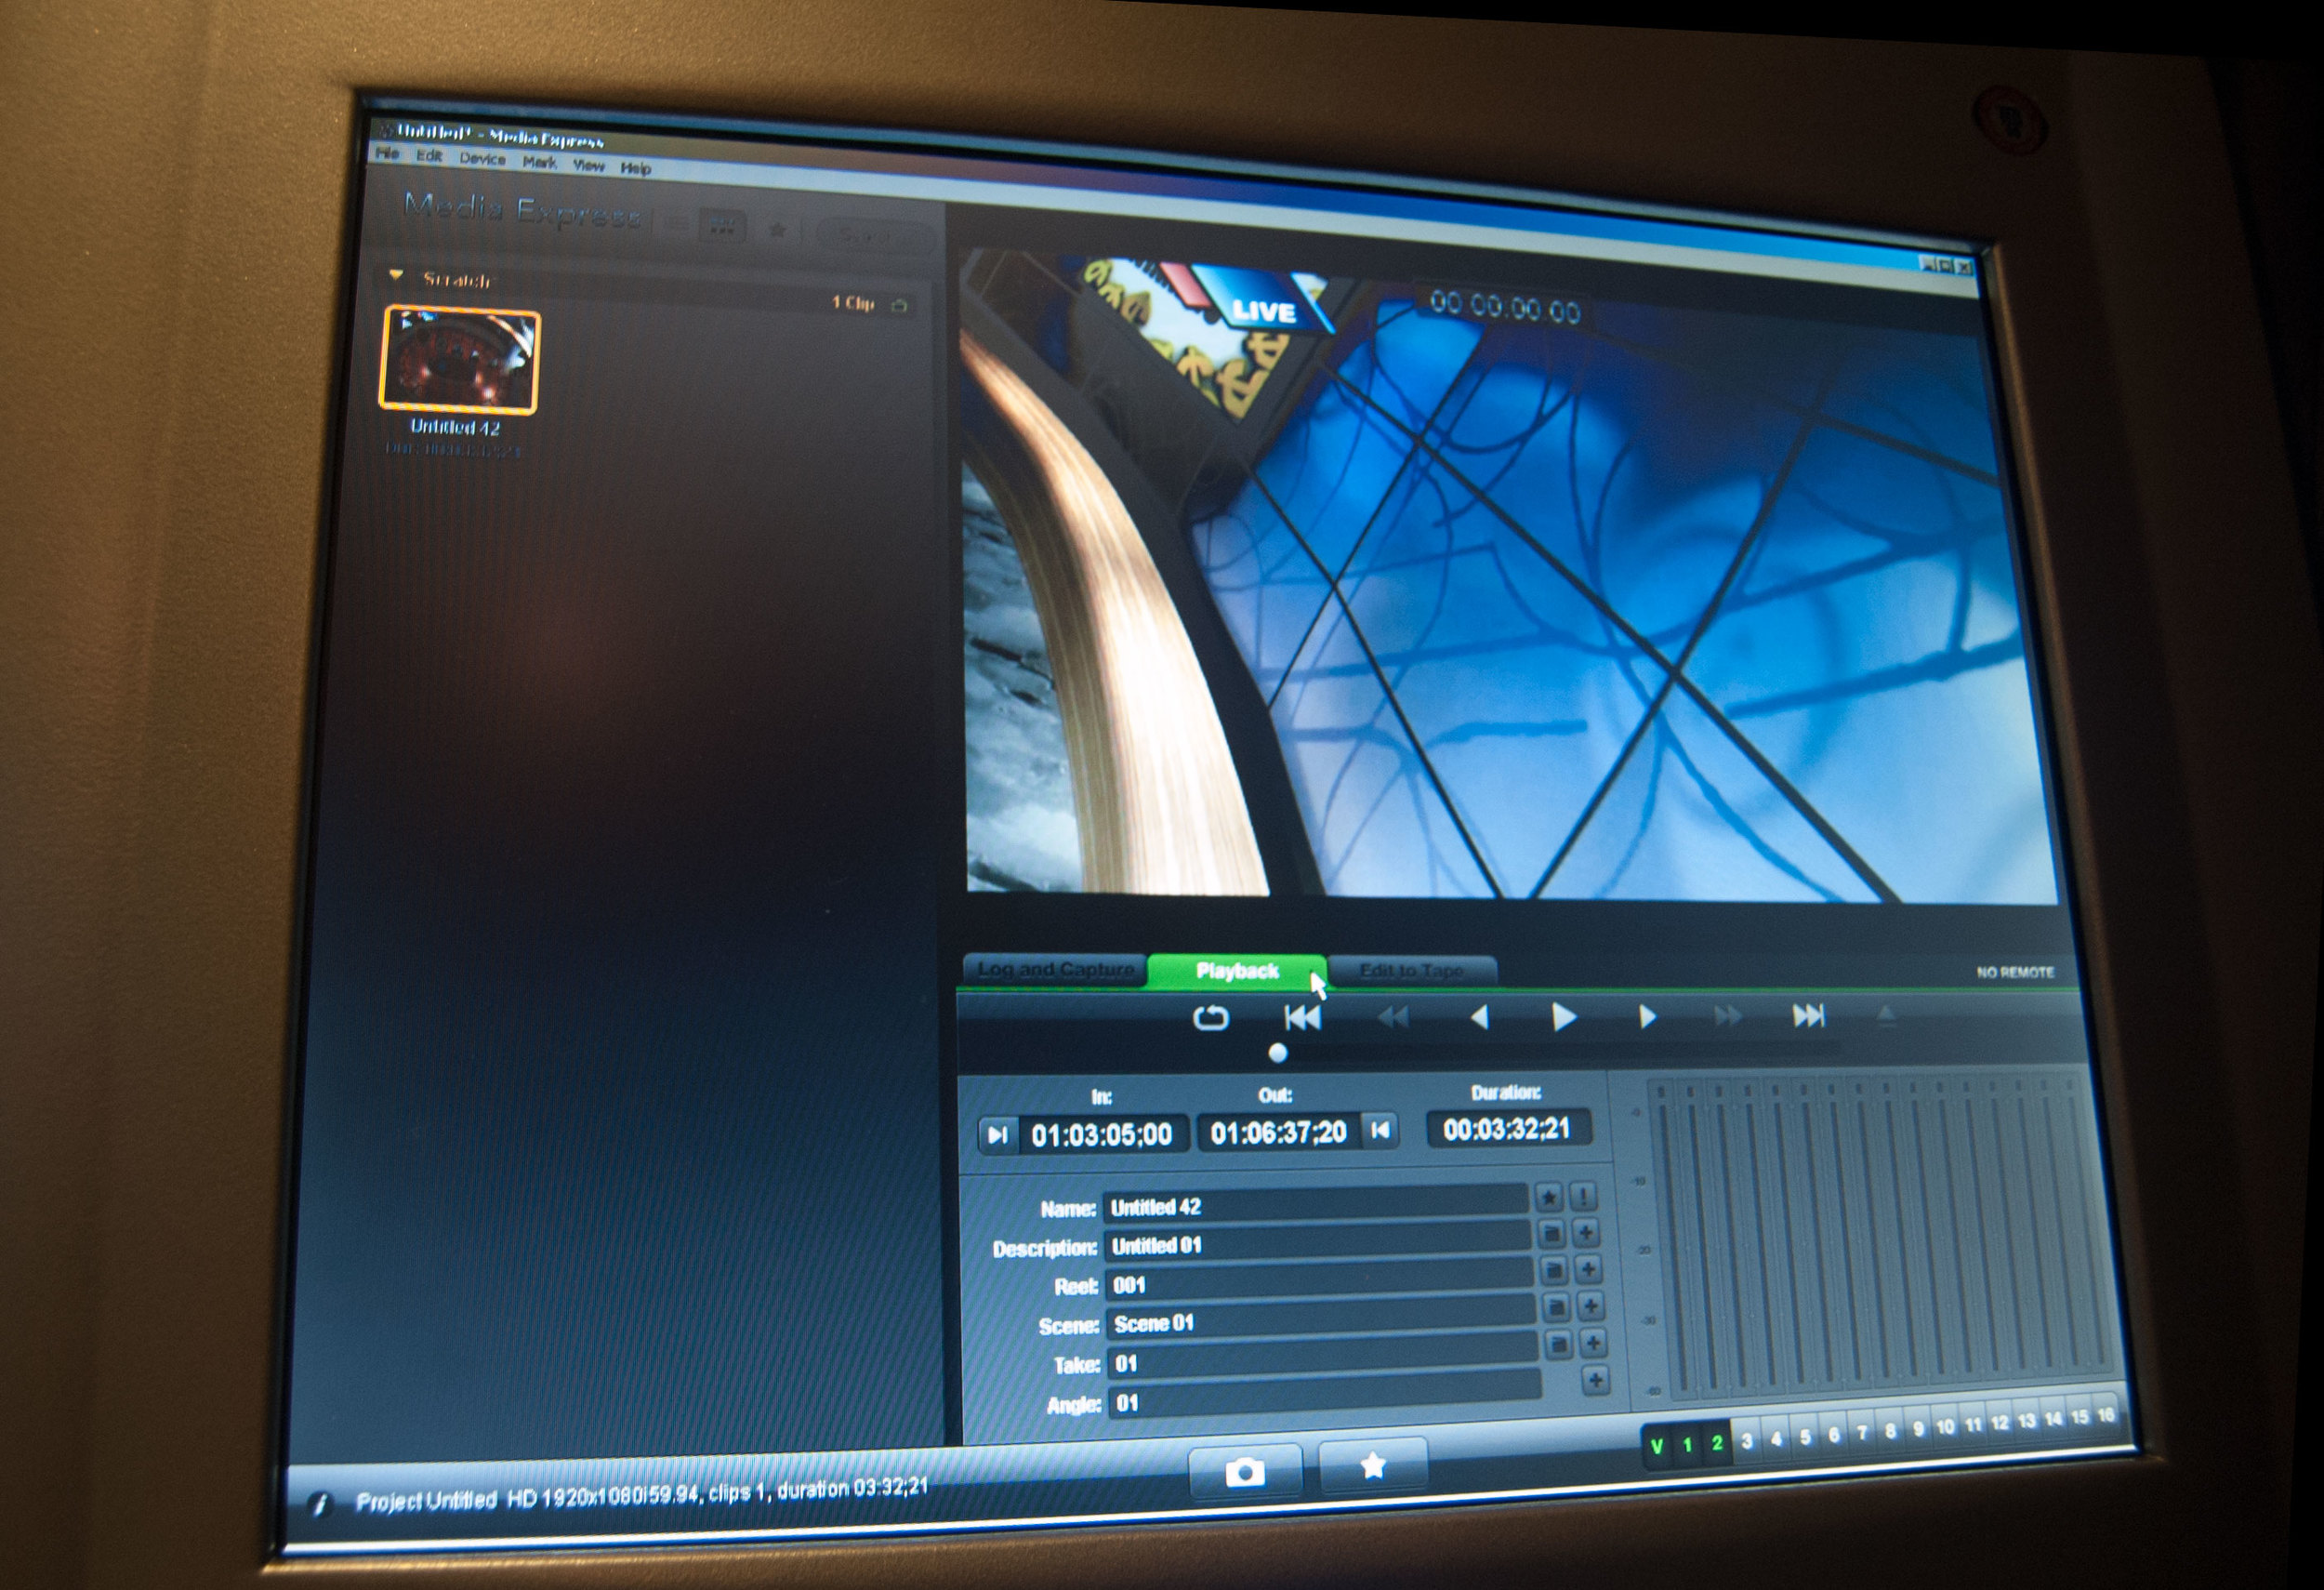This screenshot has width=2324, height=1590.
Task: Enable audio channel 10
Action: [x=1945, y=1428]
